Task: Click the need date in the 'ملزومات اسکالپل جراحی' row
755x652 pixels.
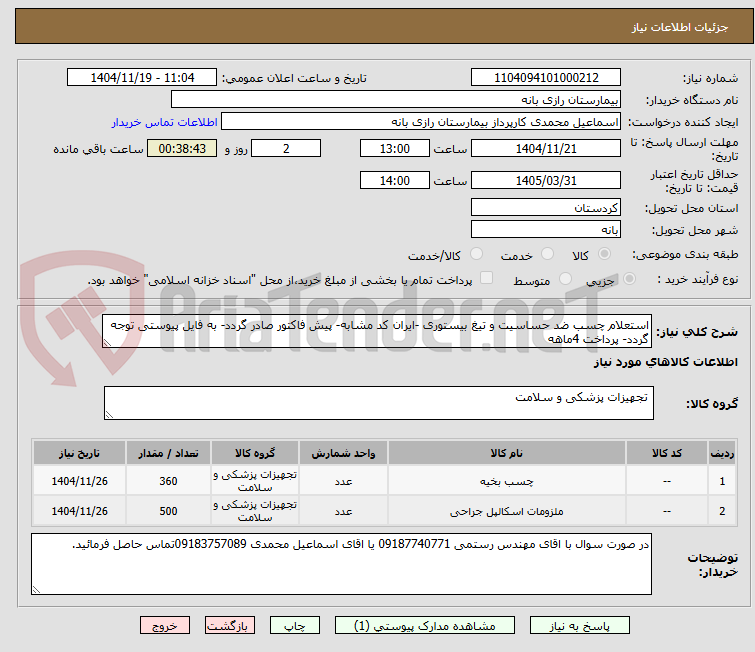Action: (79, 511)
